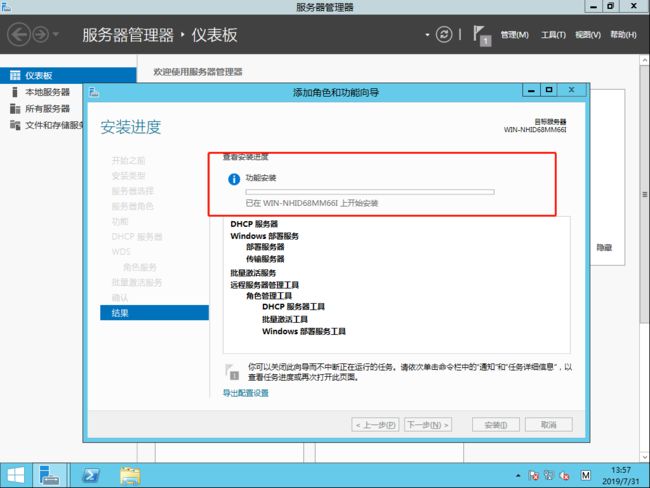650x488 pixels.
Task: Minimize the 添加角色和功能向导 window
Action: [x=531, y=90]
